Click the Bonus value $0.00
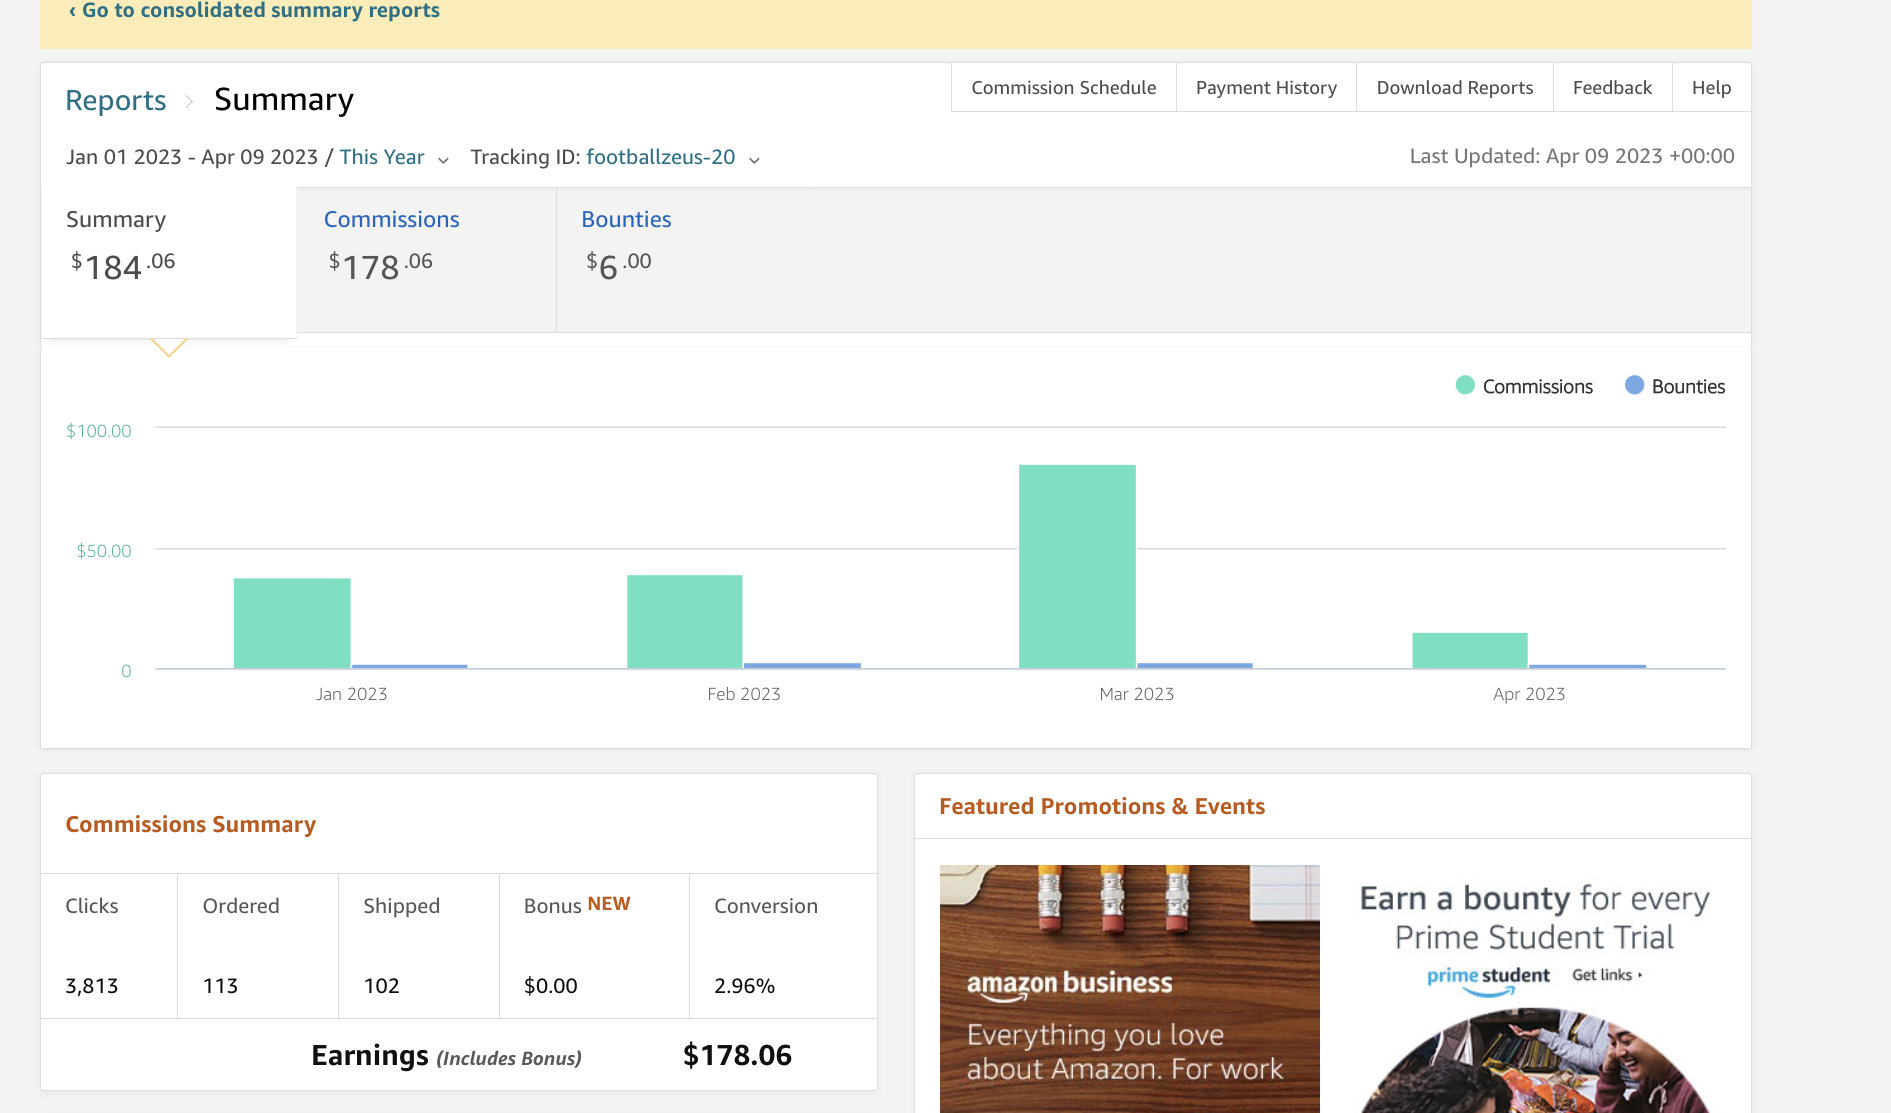 (x=551, y=986)
